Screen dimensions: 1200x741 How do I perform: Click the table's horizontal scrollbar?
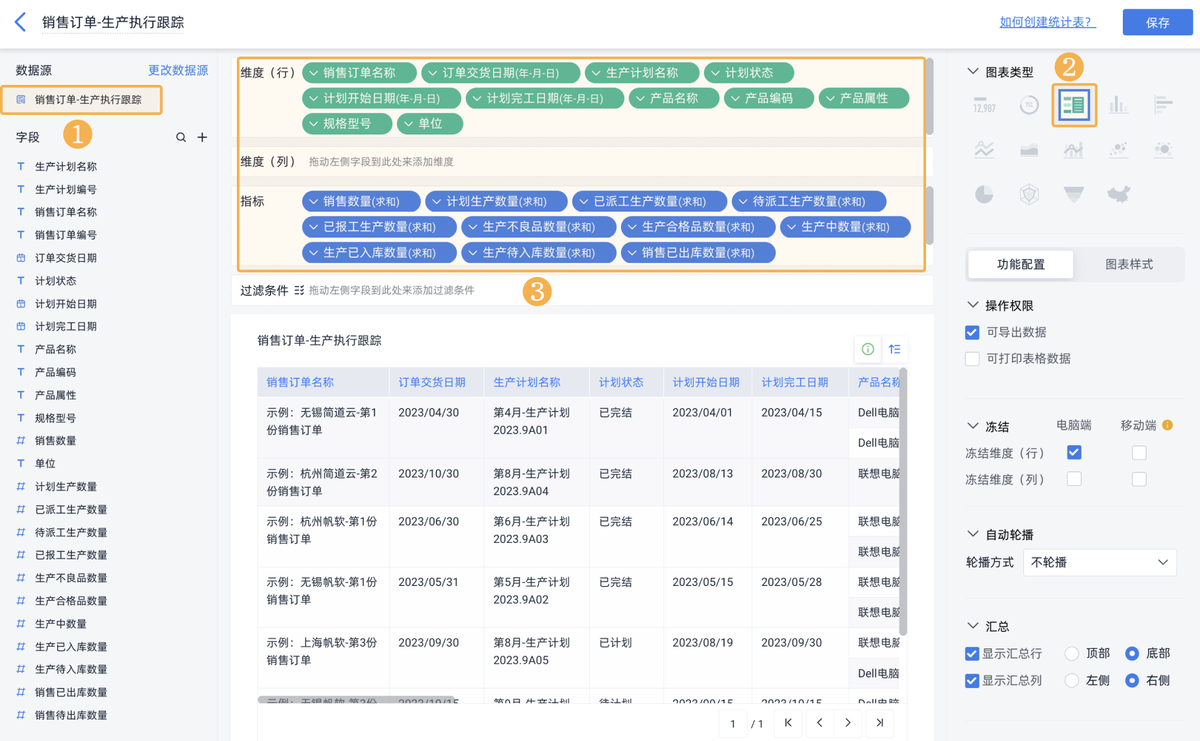click(356, 700)
